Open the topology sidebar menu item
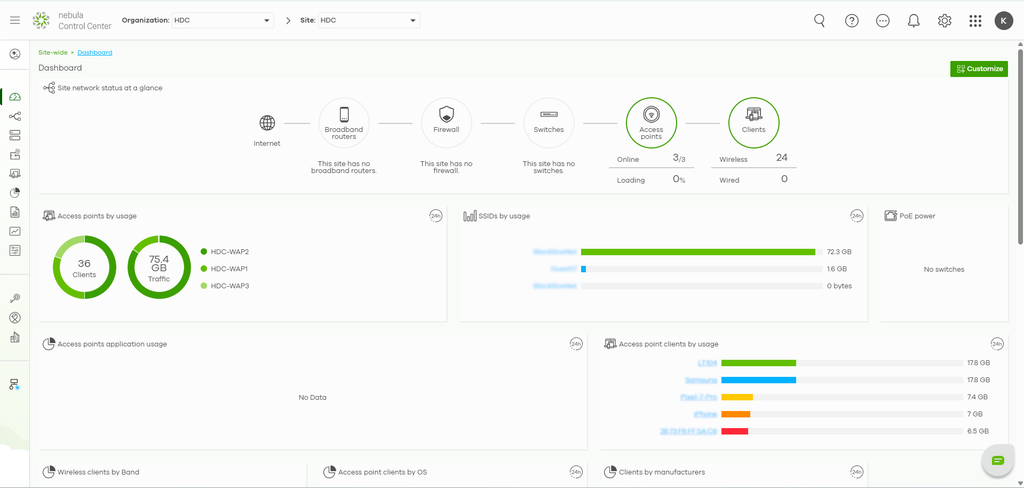 tap(15, 116)
